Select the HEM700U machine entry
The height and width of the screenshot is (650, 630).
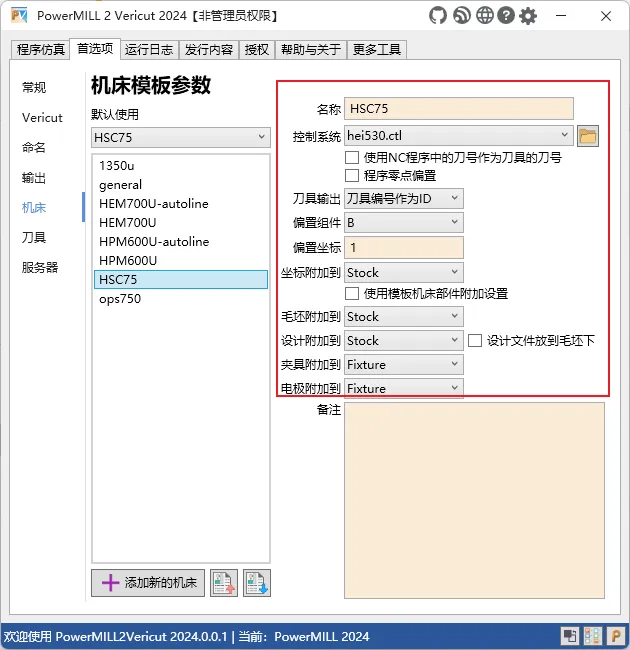click(x=181, y=223)
